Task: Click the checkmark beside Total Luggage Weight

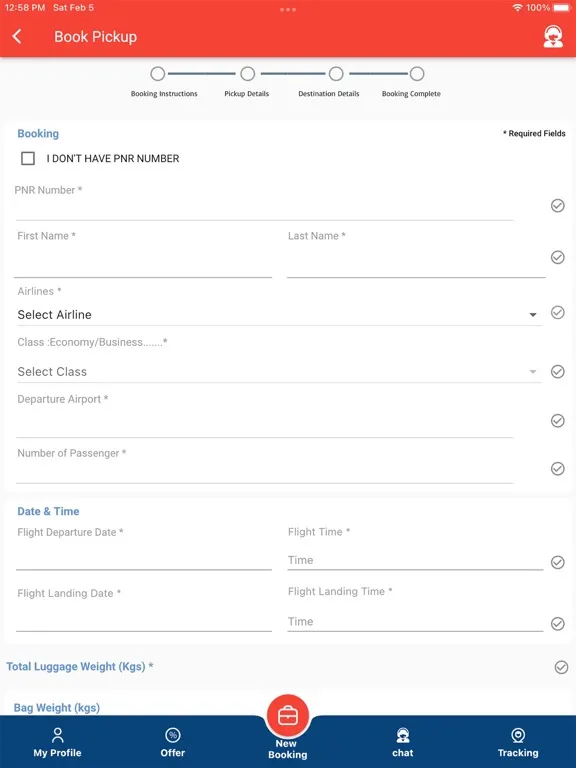Action: point(561,667)
